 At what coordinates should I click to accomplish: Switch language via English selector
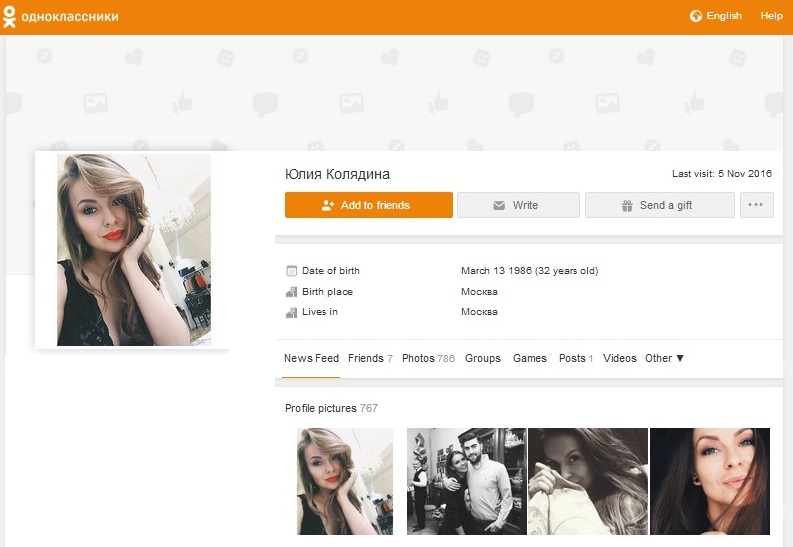[724, 16]
